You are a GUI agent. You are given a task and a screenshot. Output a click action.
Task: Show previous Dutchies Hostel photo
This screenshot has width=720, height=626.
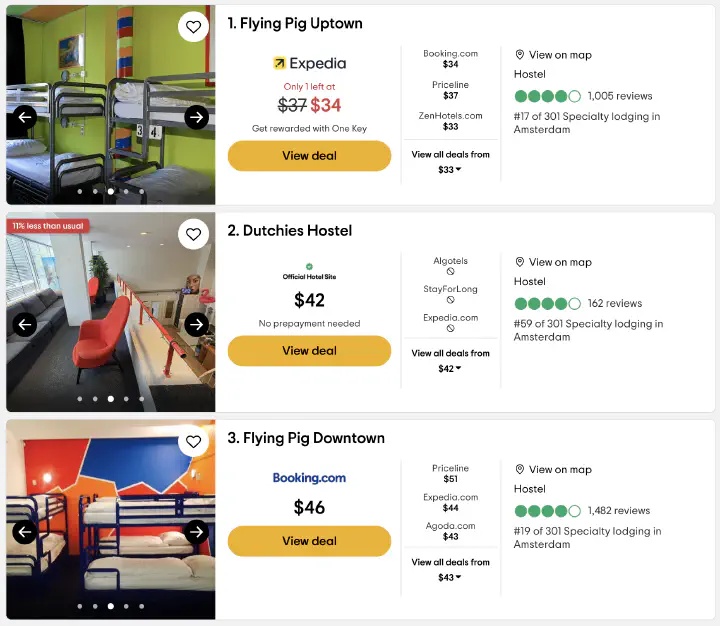tap(25, 324)
